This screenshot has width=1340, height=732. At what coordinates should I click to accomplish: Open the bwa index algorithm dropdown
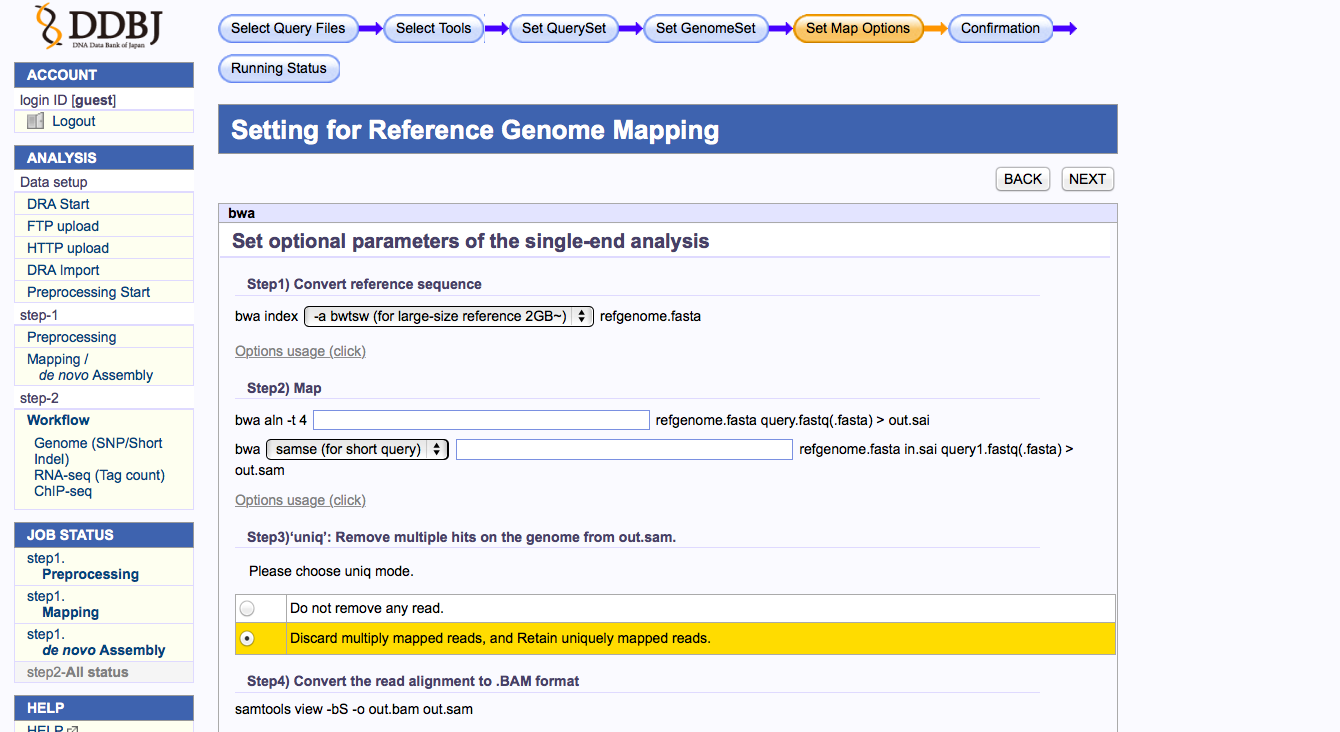pos(448,316)
